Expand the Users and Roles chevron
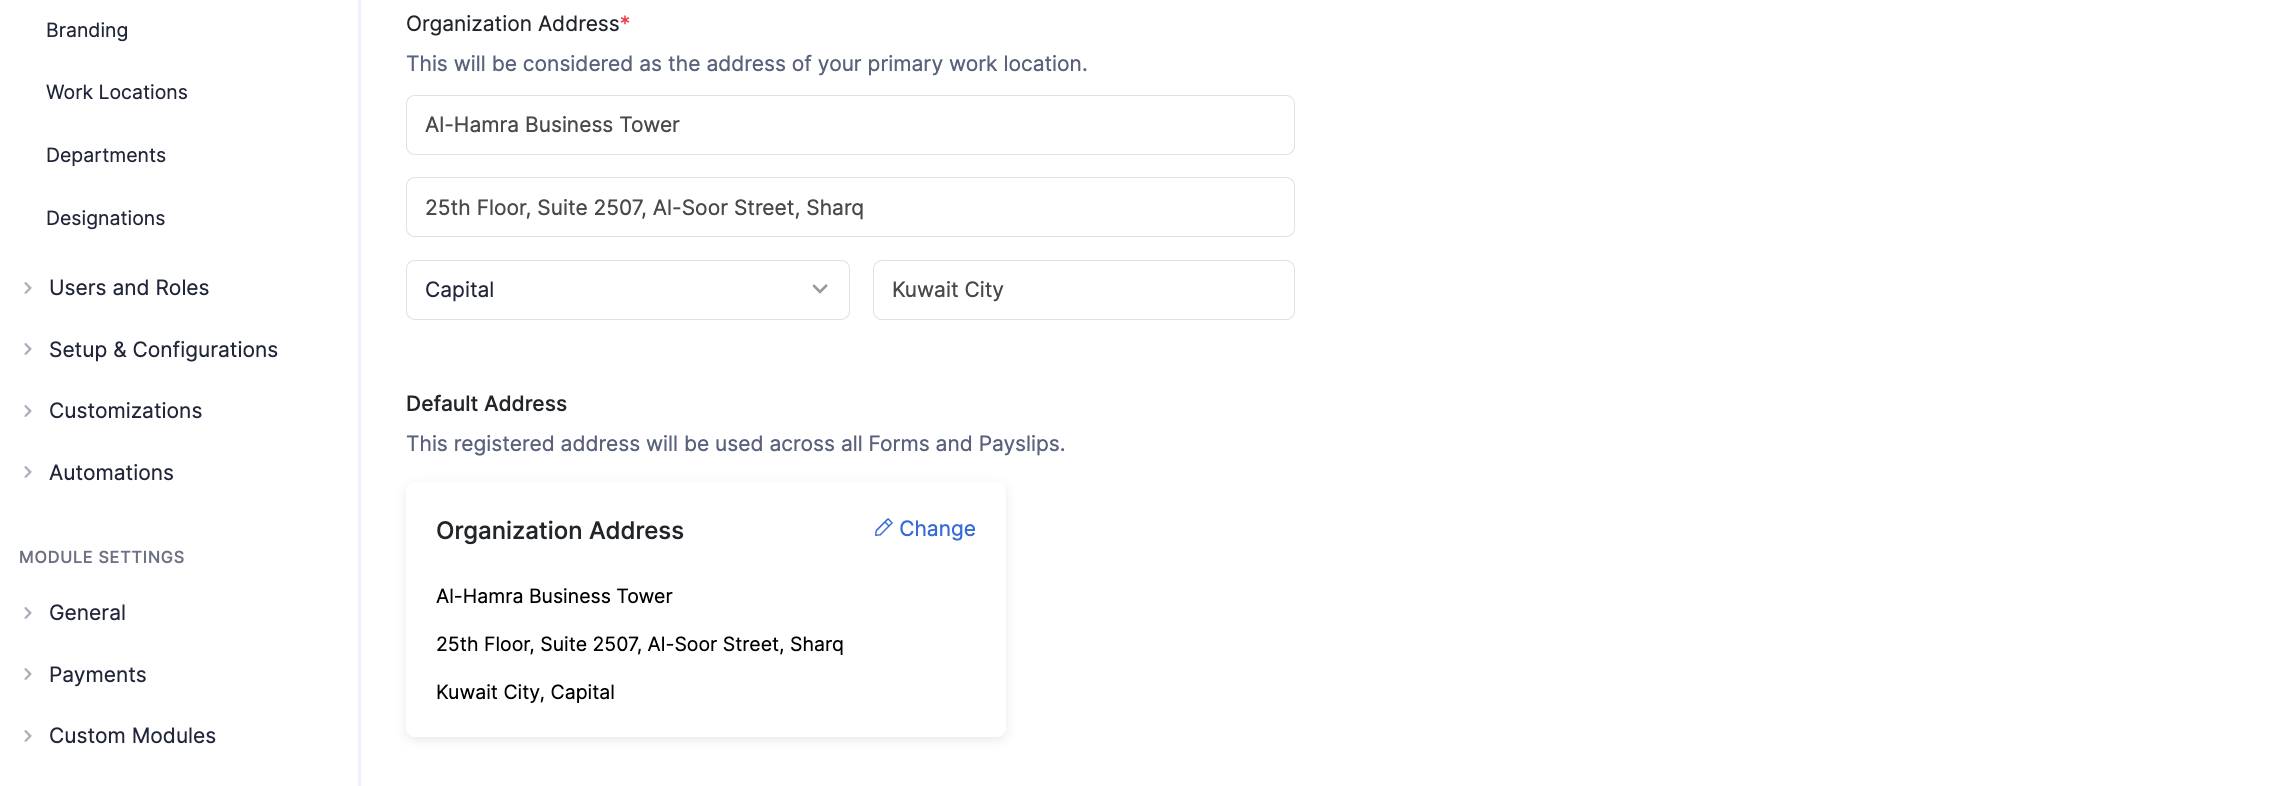Screen dimensions: 2278x786 click(x=28, y=288)
